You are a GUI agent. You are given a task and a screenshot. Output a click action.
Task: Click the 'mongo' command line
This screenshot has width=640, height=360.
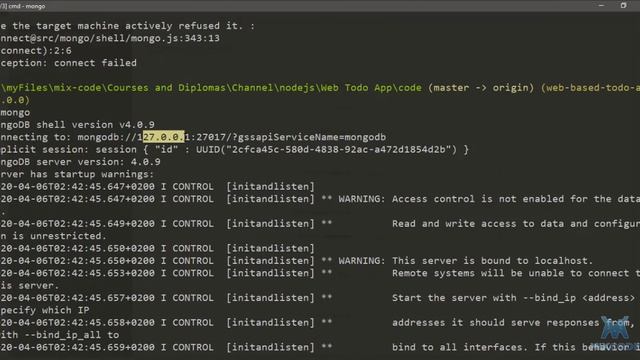point(15,113)
